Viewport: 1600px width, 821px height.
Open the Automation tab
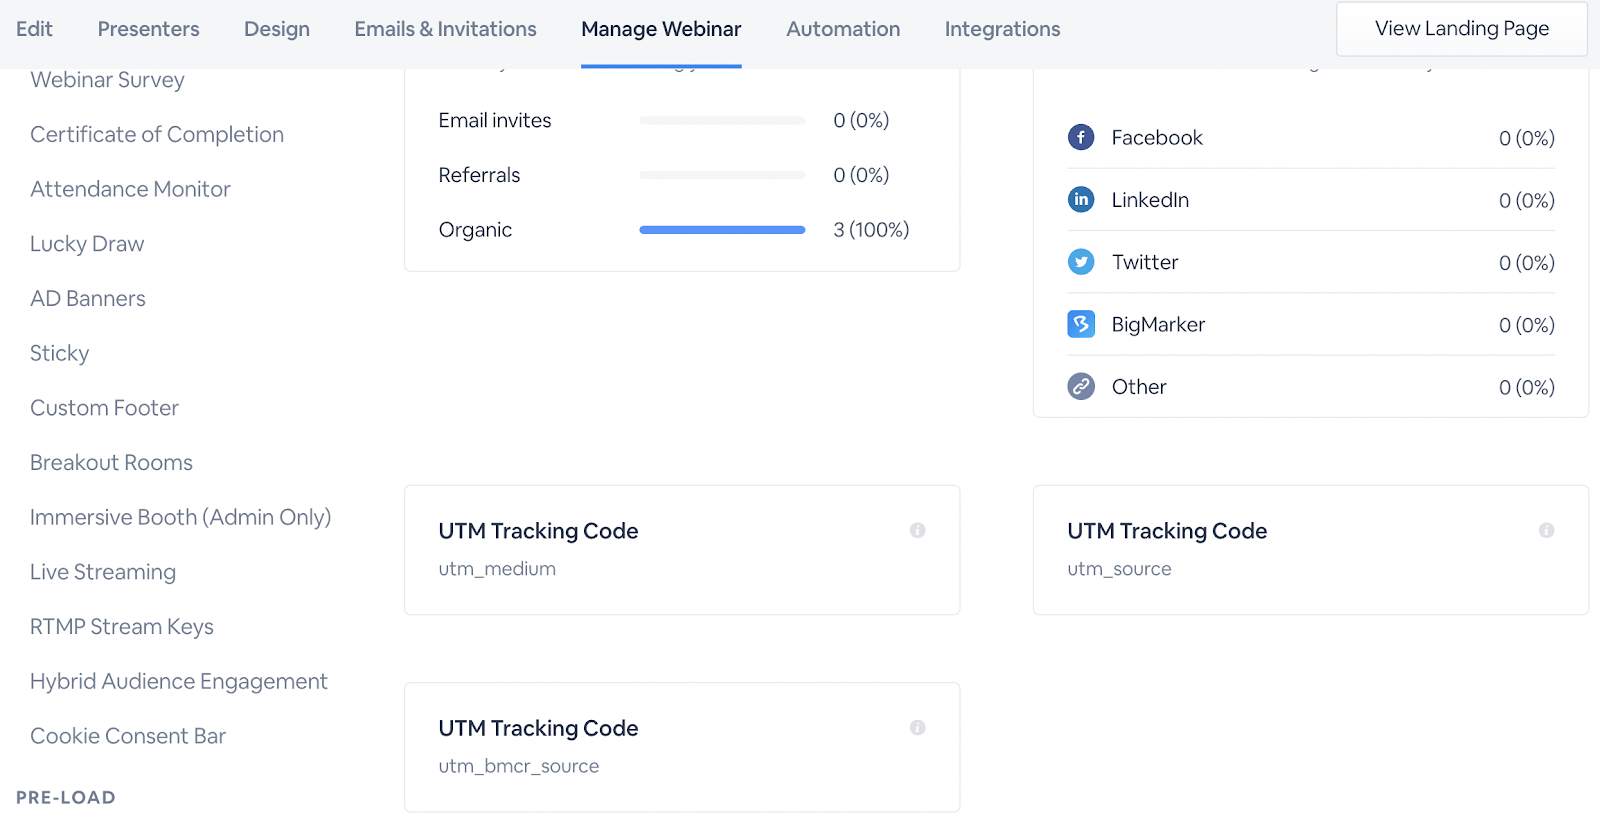843,29
